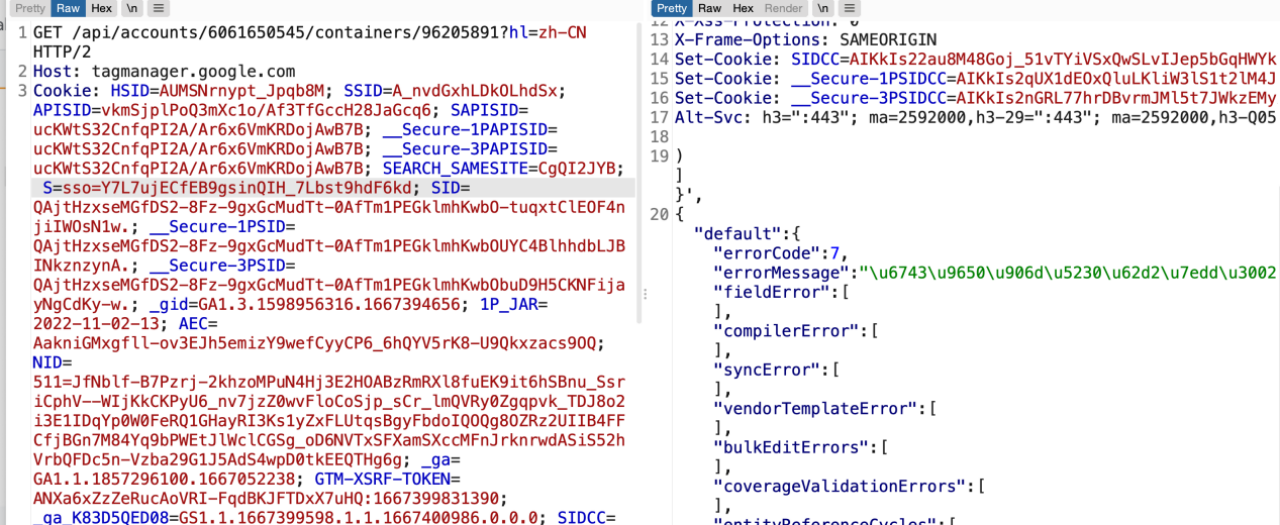This screenshot has width=1280, height=525.
Task: Click the Host: tagmanager.google.com header
Action: point(164,71)
